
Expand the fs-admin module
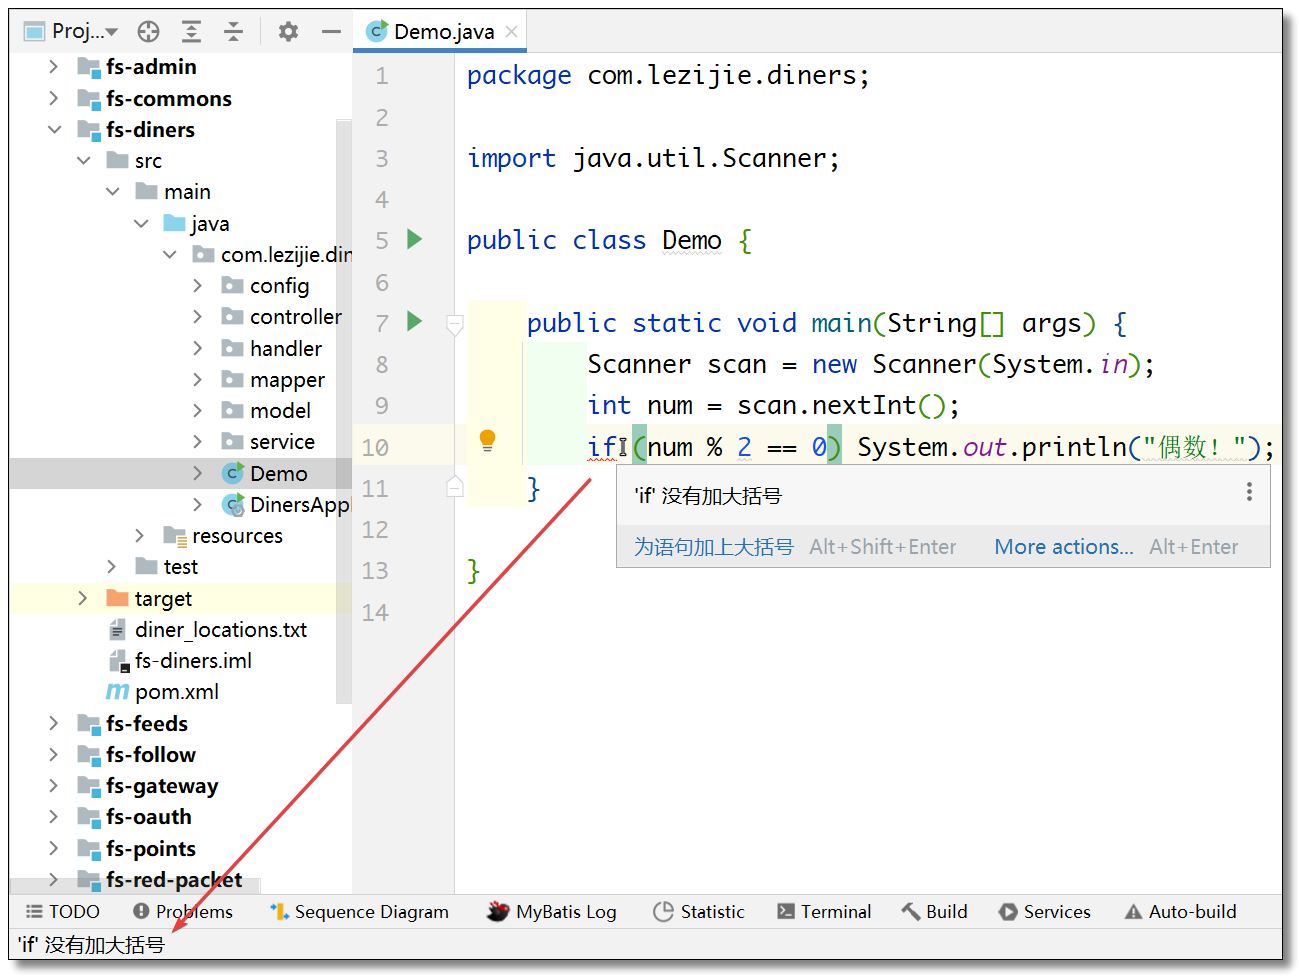click(x=54, y=67)
